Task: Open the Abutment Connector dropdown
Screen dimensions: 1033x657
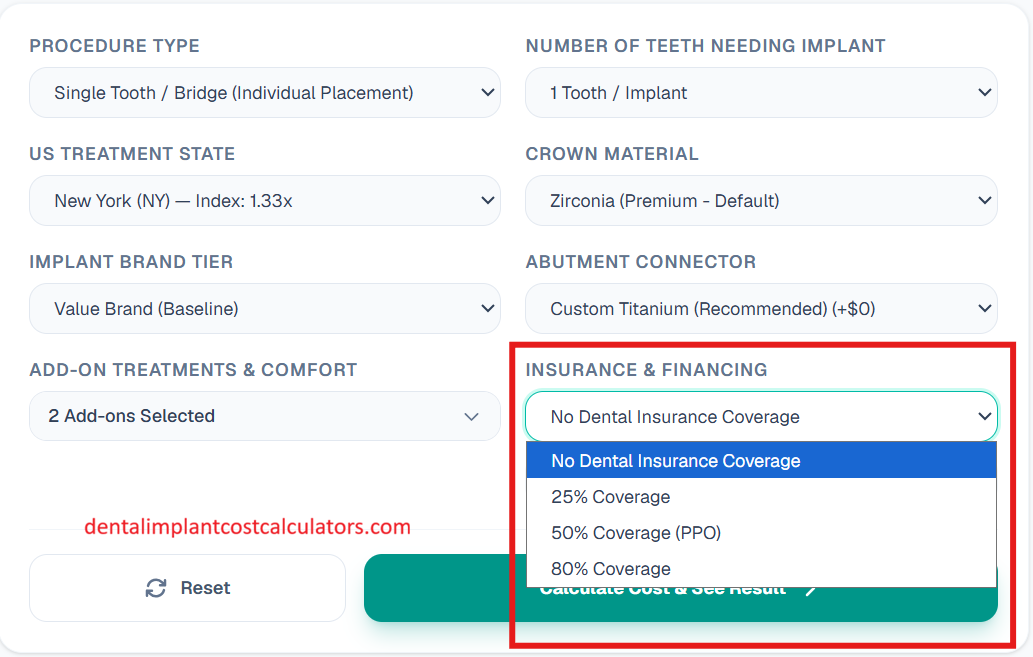Action: pos(761,309)
